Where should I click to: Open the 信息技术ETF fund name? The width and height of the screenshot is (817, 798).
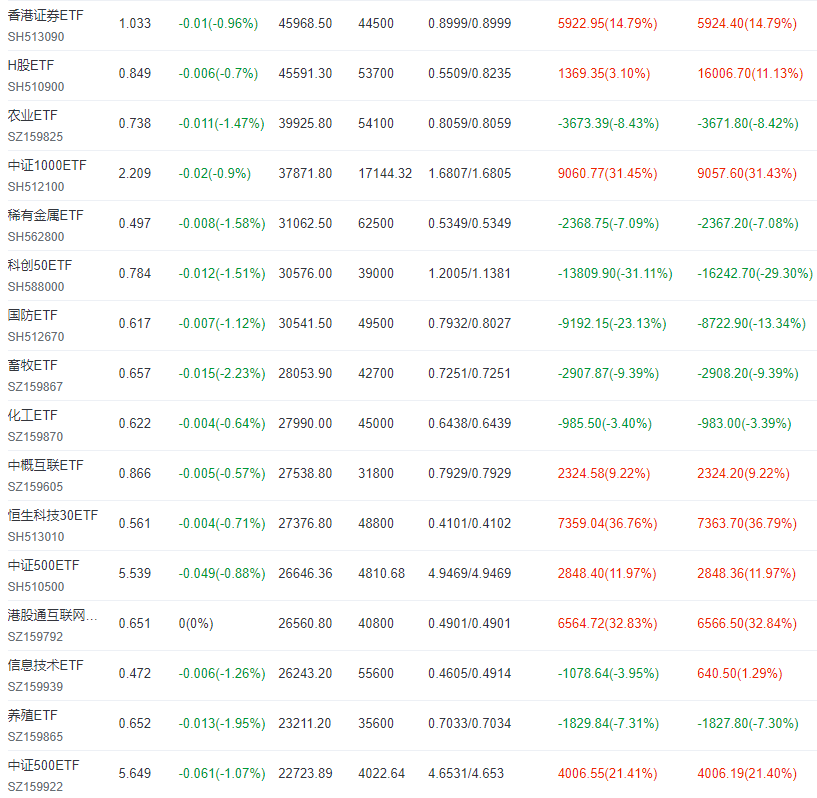45,666
